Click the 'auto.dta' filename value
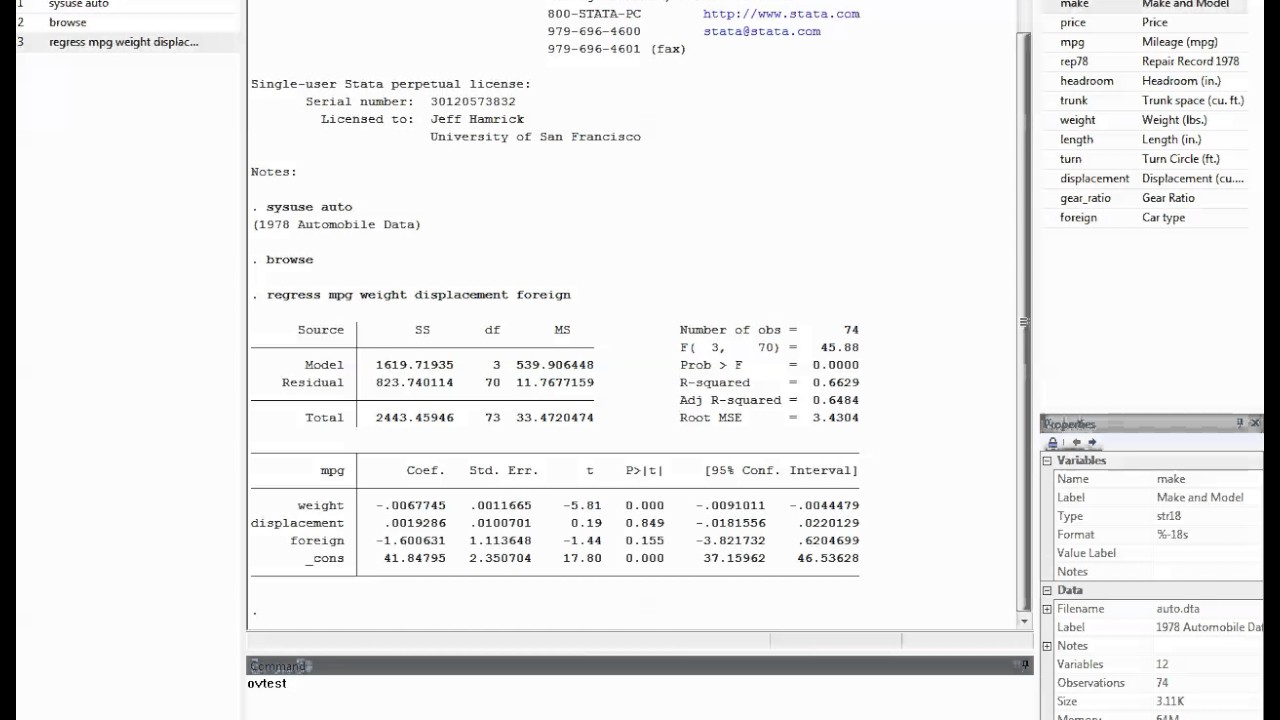 1178,609
